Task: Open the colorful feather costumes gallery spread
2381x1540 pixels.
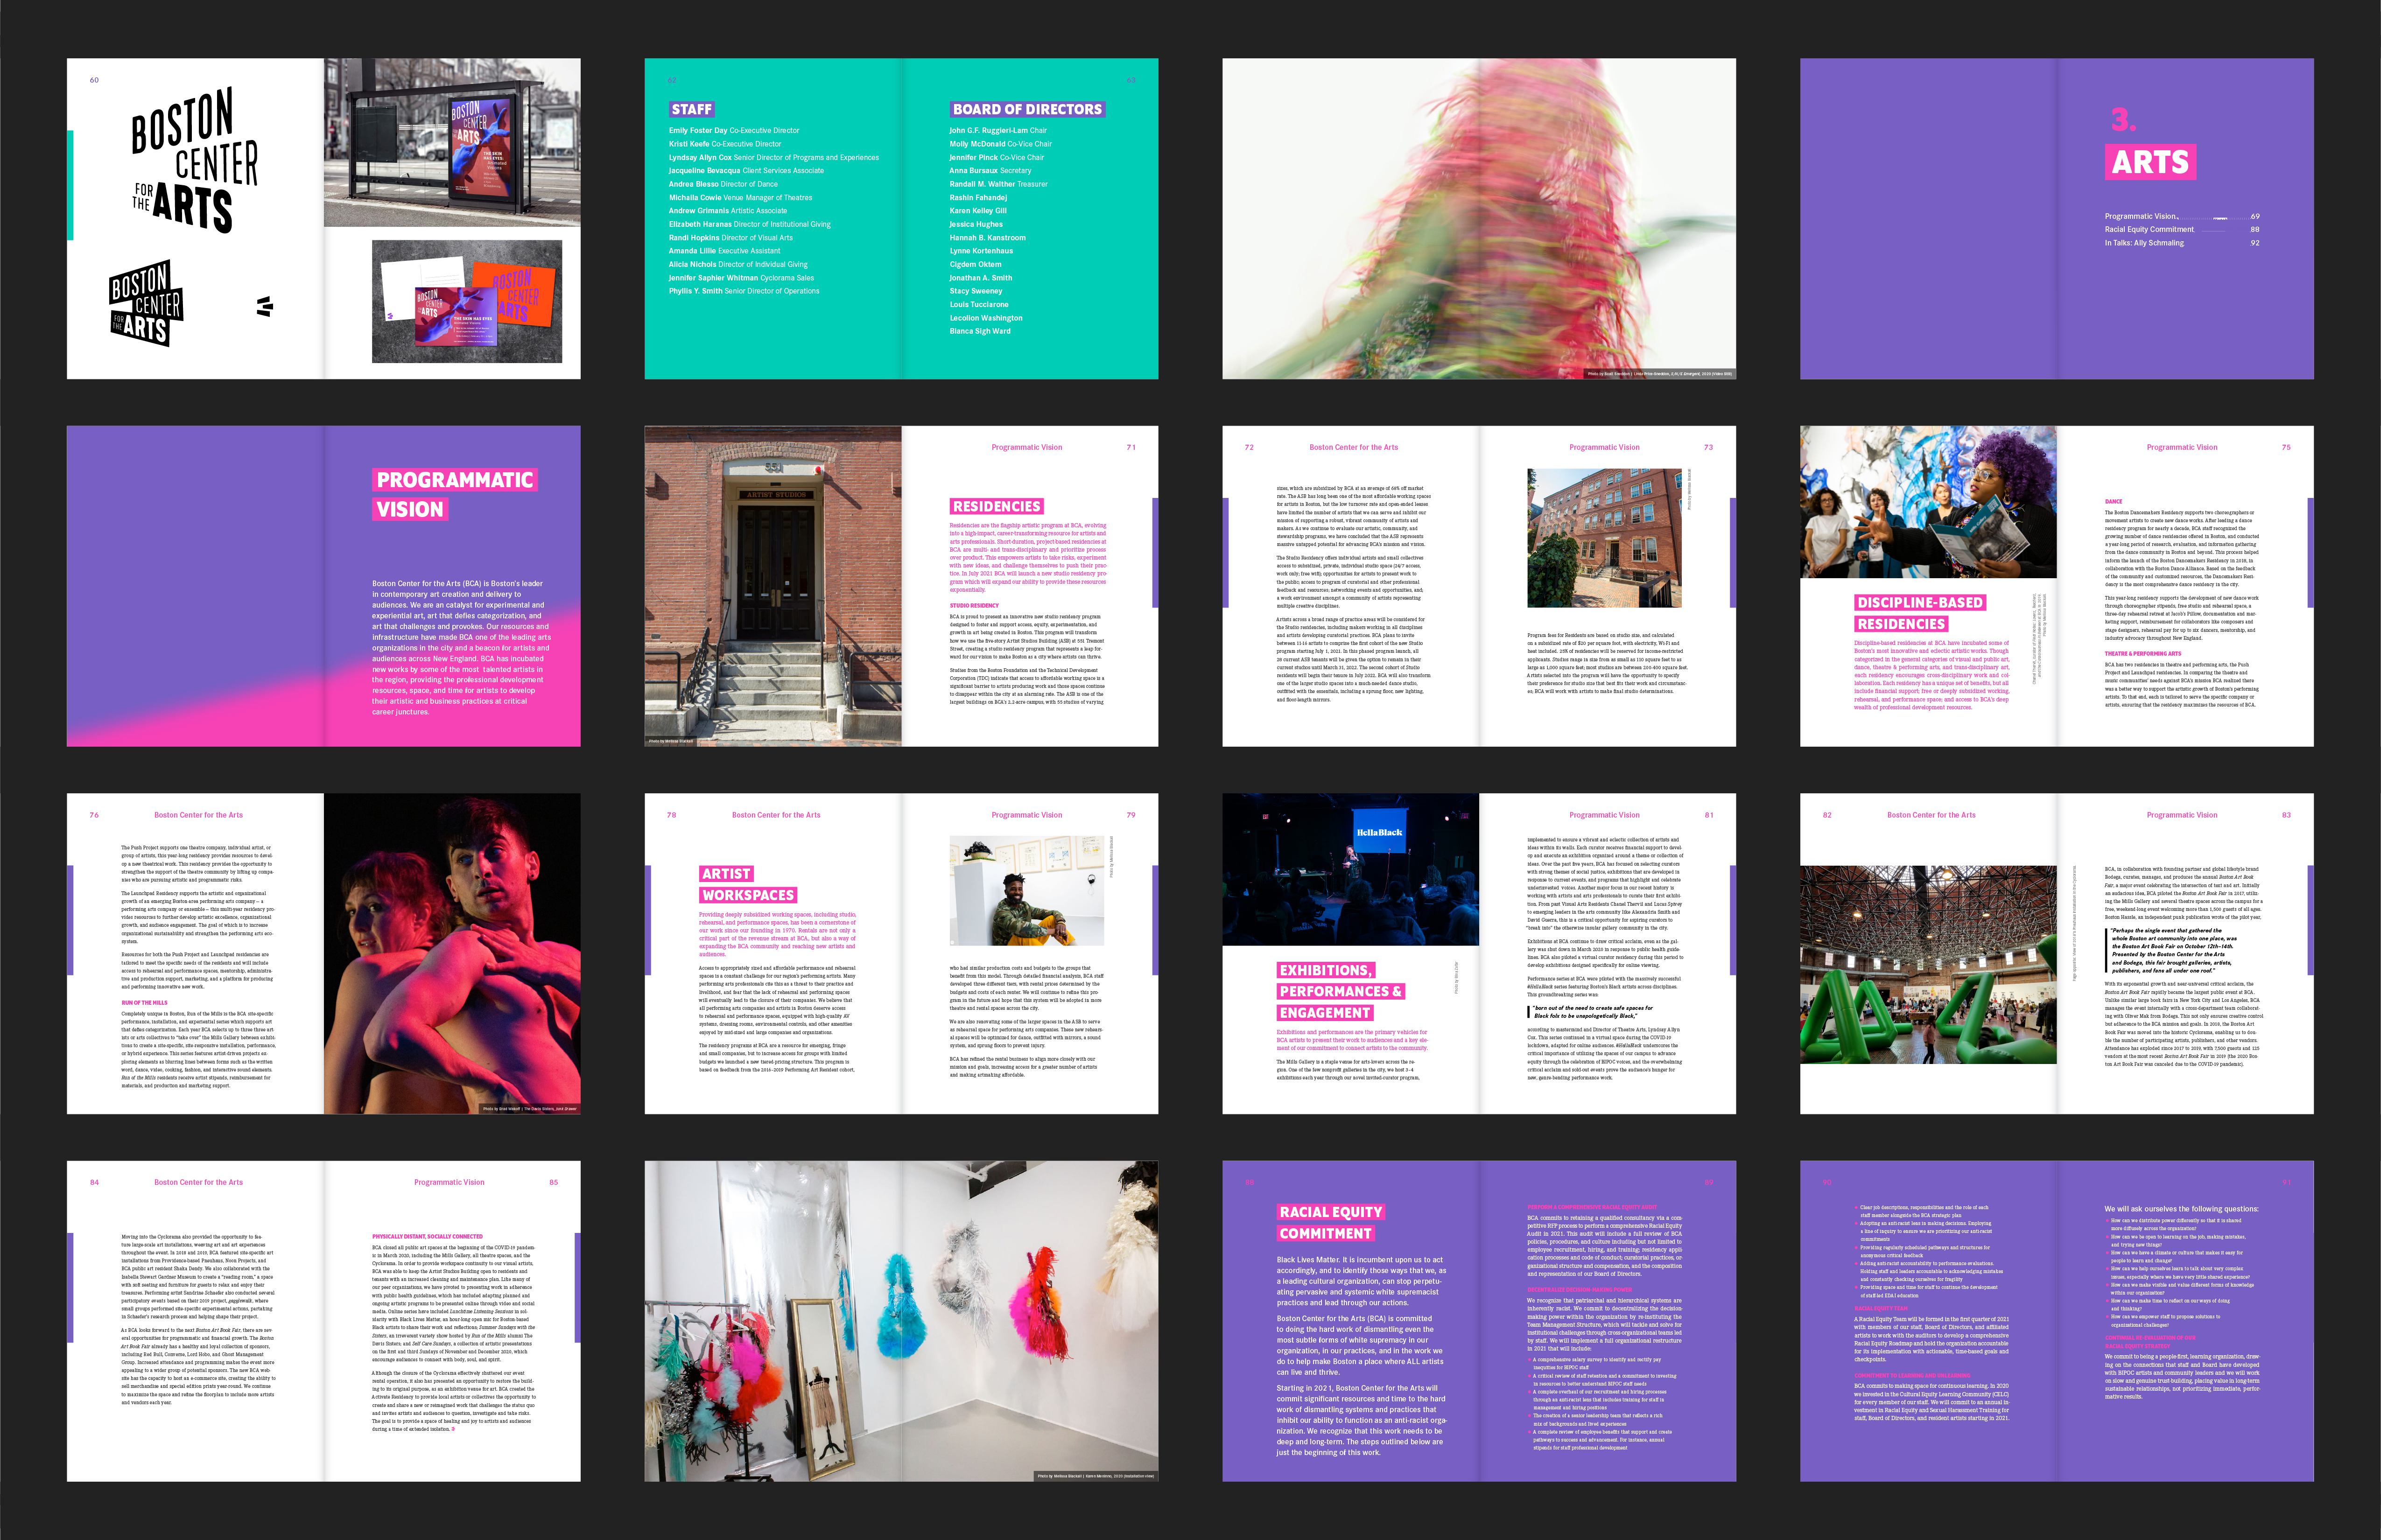Action: 901,1321
